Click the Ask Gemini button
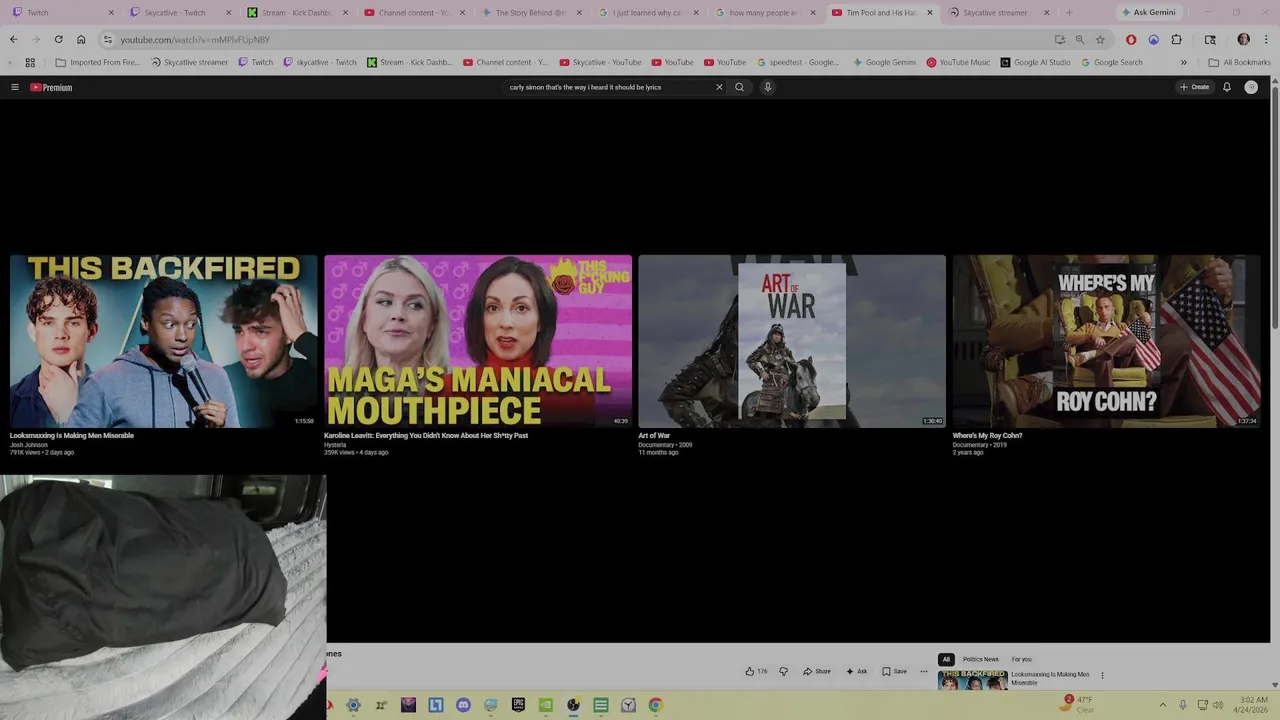This screenshot has height=720, width=1280. tap(1148, 13)
